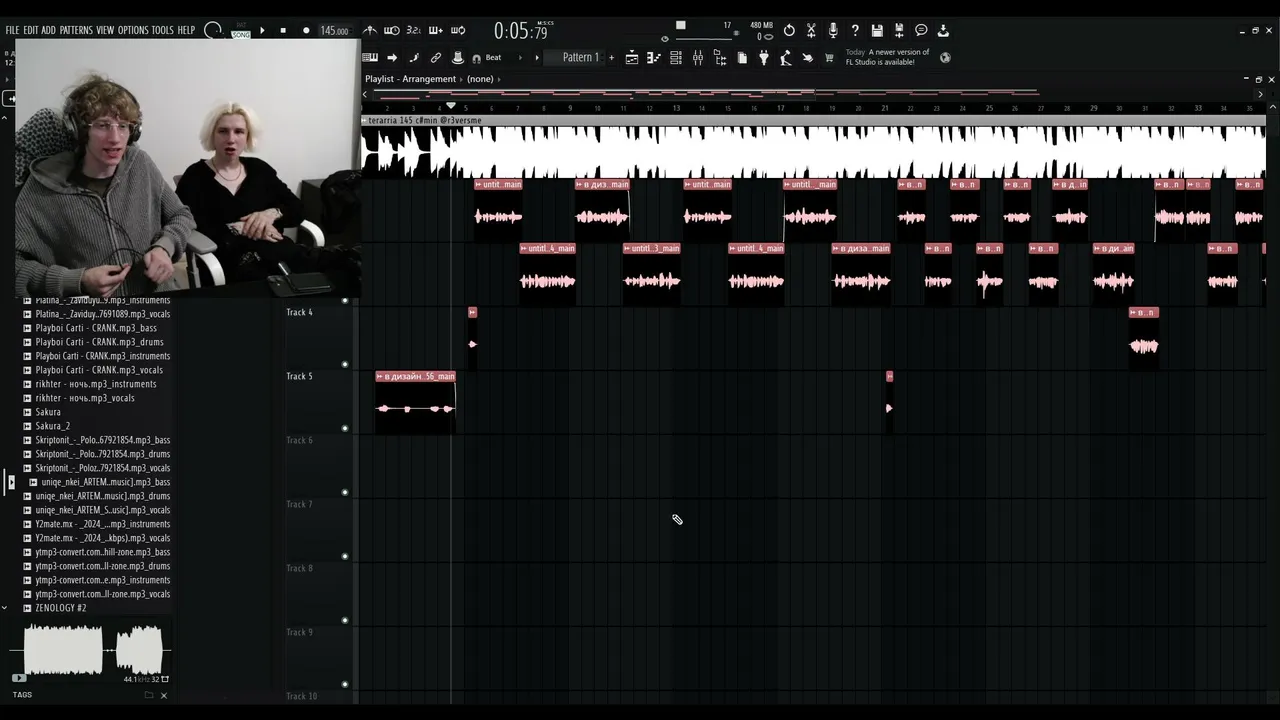1280x720 pixels.
Task: Toggle the headphone snap selector icon
Action: (476, 58)
